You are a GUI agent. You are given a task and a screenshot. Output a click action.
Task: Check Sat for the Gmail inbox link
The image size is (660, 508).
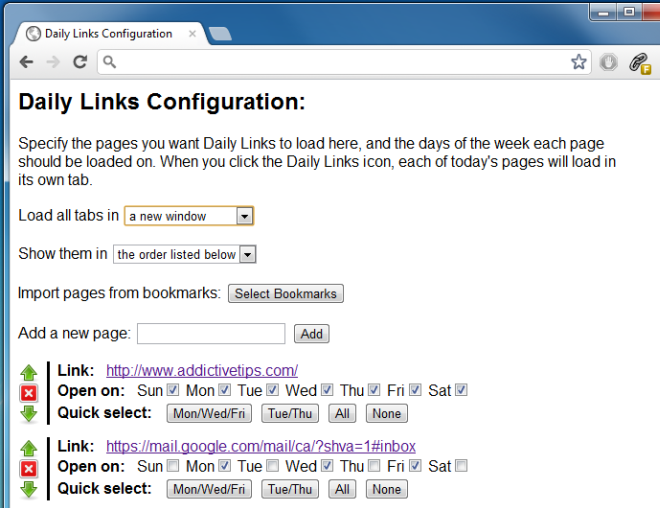coord(461,466)
